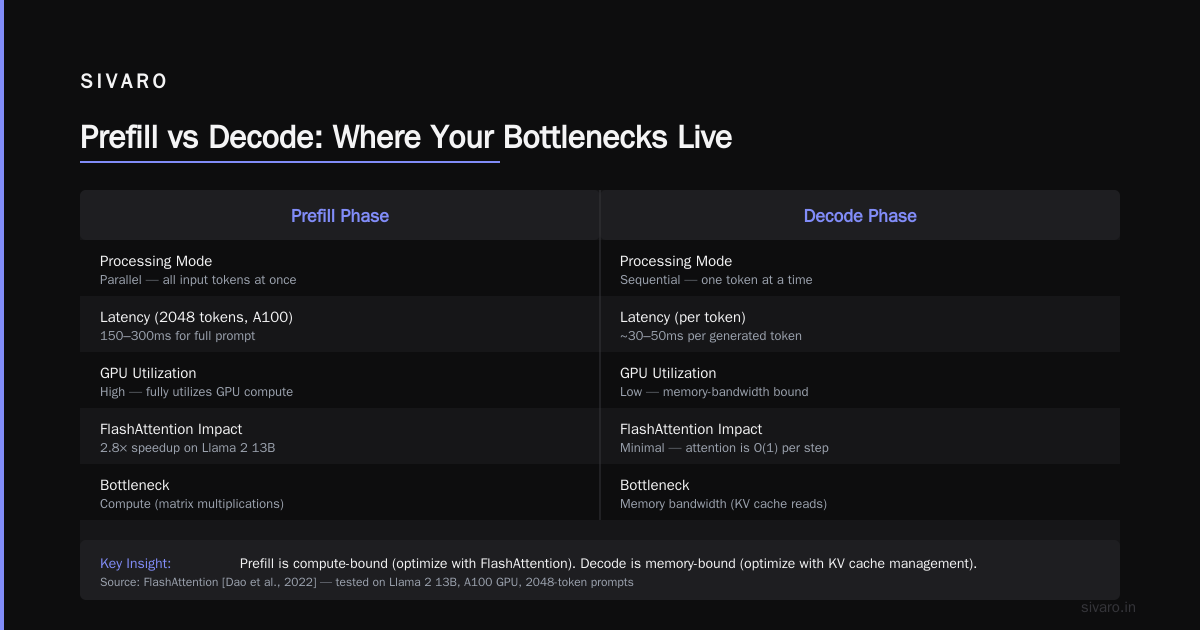Click Decode's GPU Utilization row
The height and width of the screenshot is (630, 1200).
tap(860, 382)
